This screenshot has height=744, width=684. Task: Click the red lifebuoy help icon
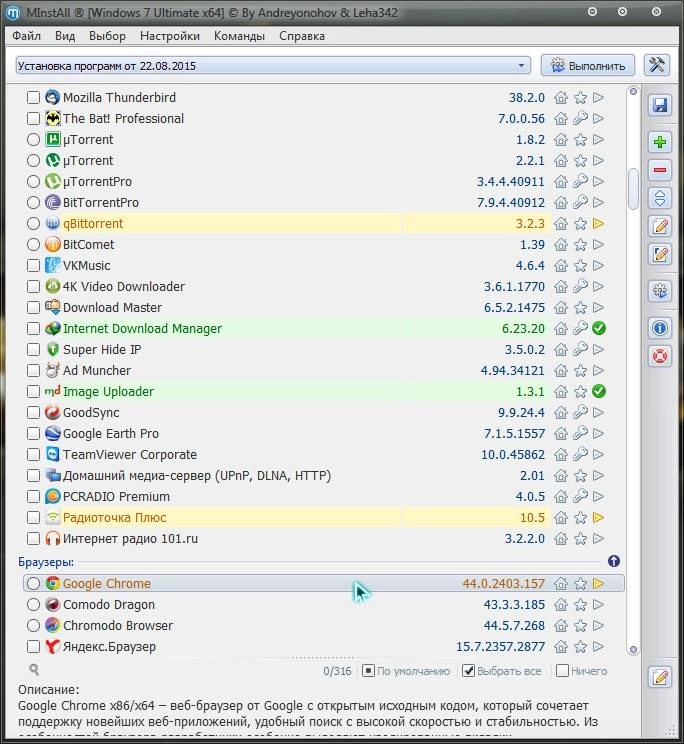[660, 356]
